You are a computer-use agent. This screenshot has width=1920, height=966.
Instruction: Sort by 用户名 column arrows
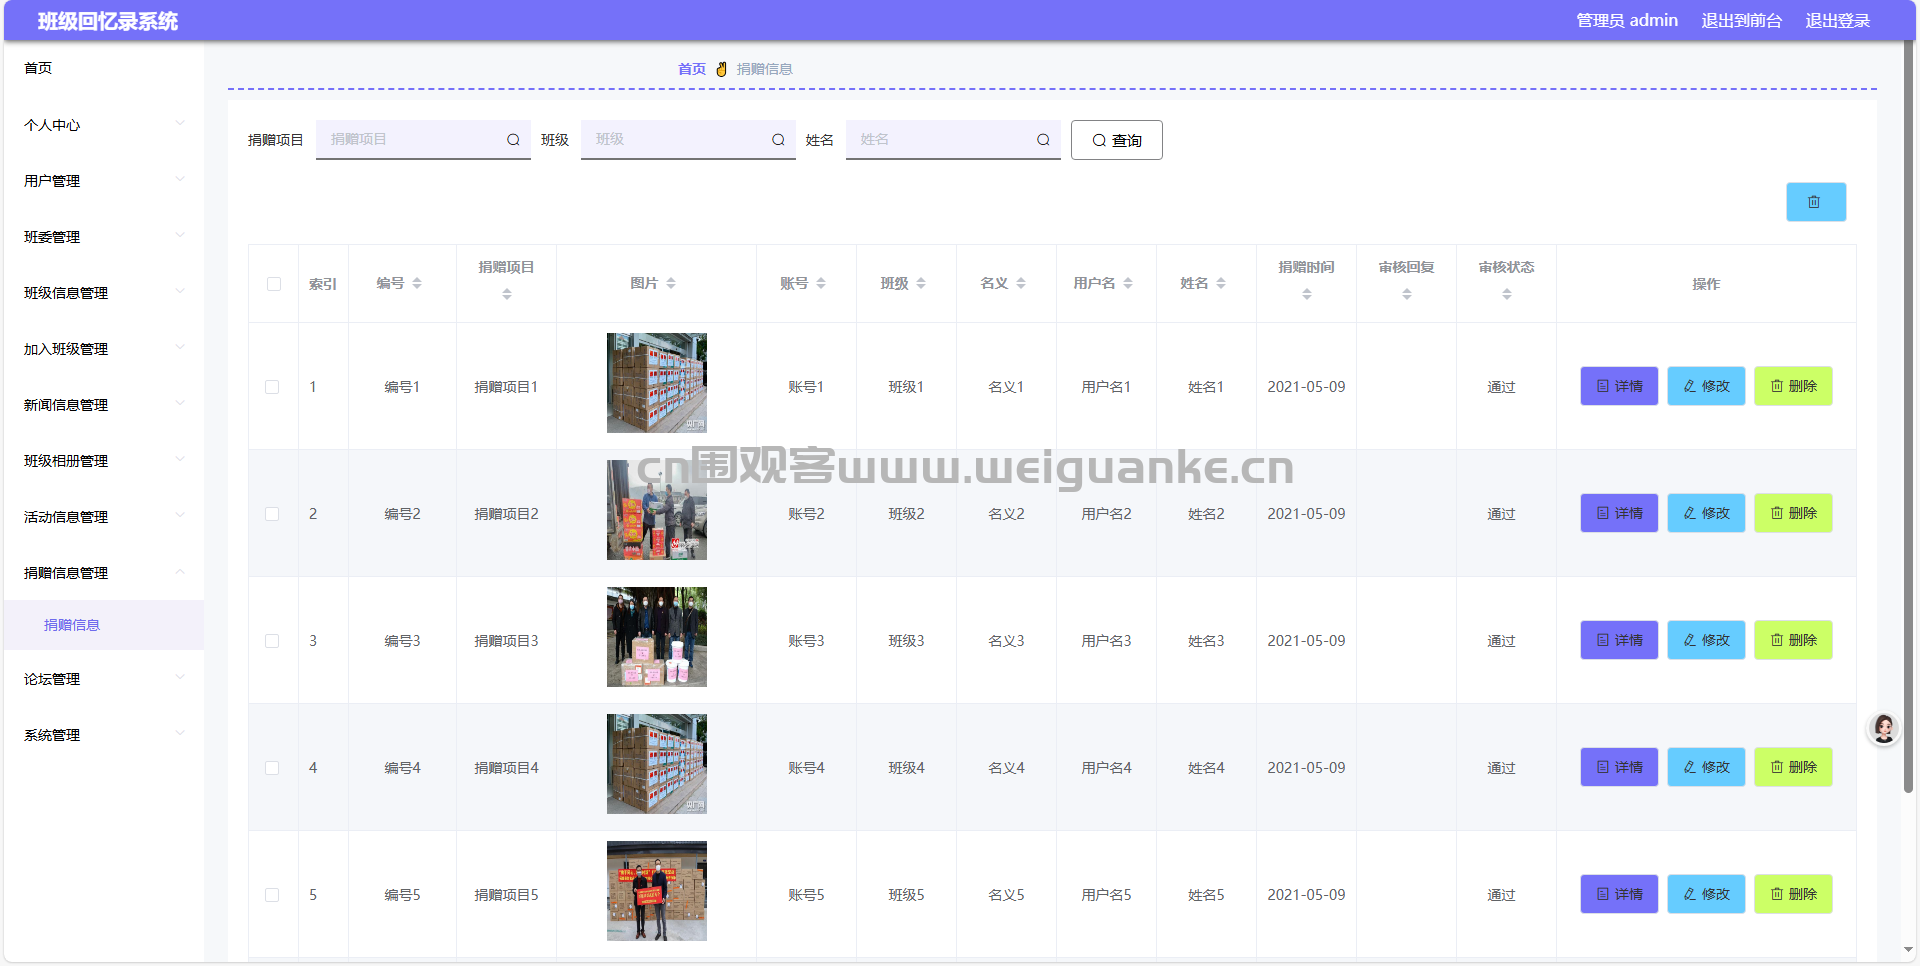(1128, 284)
